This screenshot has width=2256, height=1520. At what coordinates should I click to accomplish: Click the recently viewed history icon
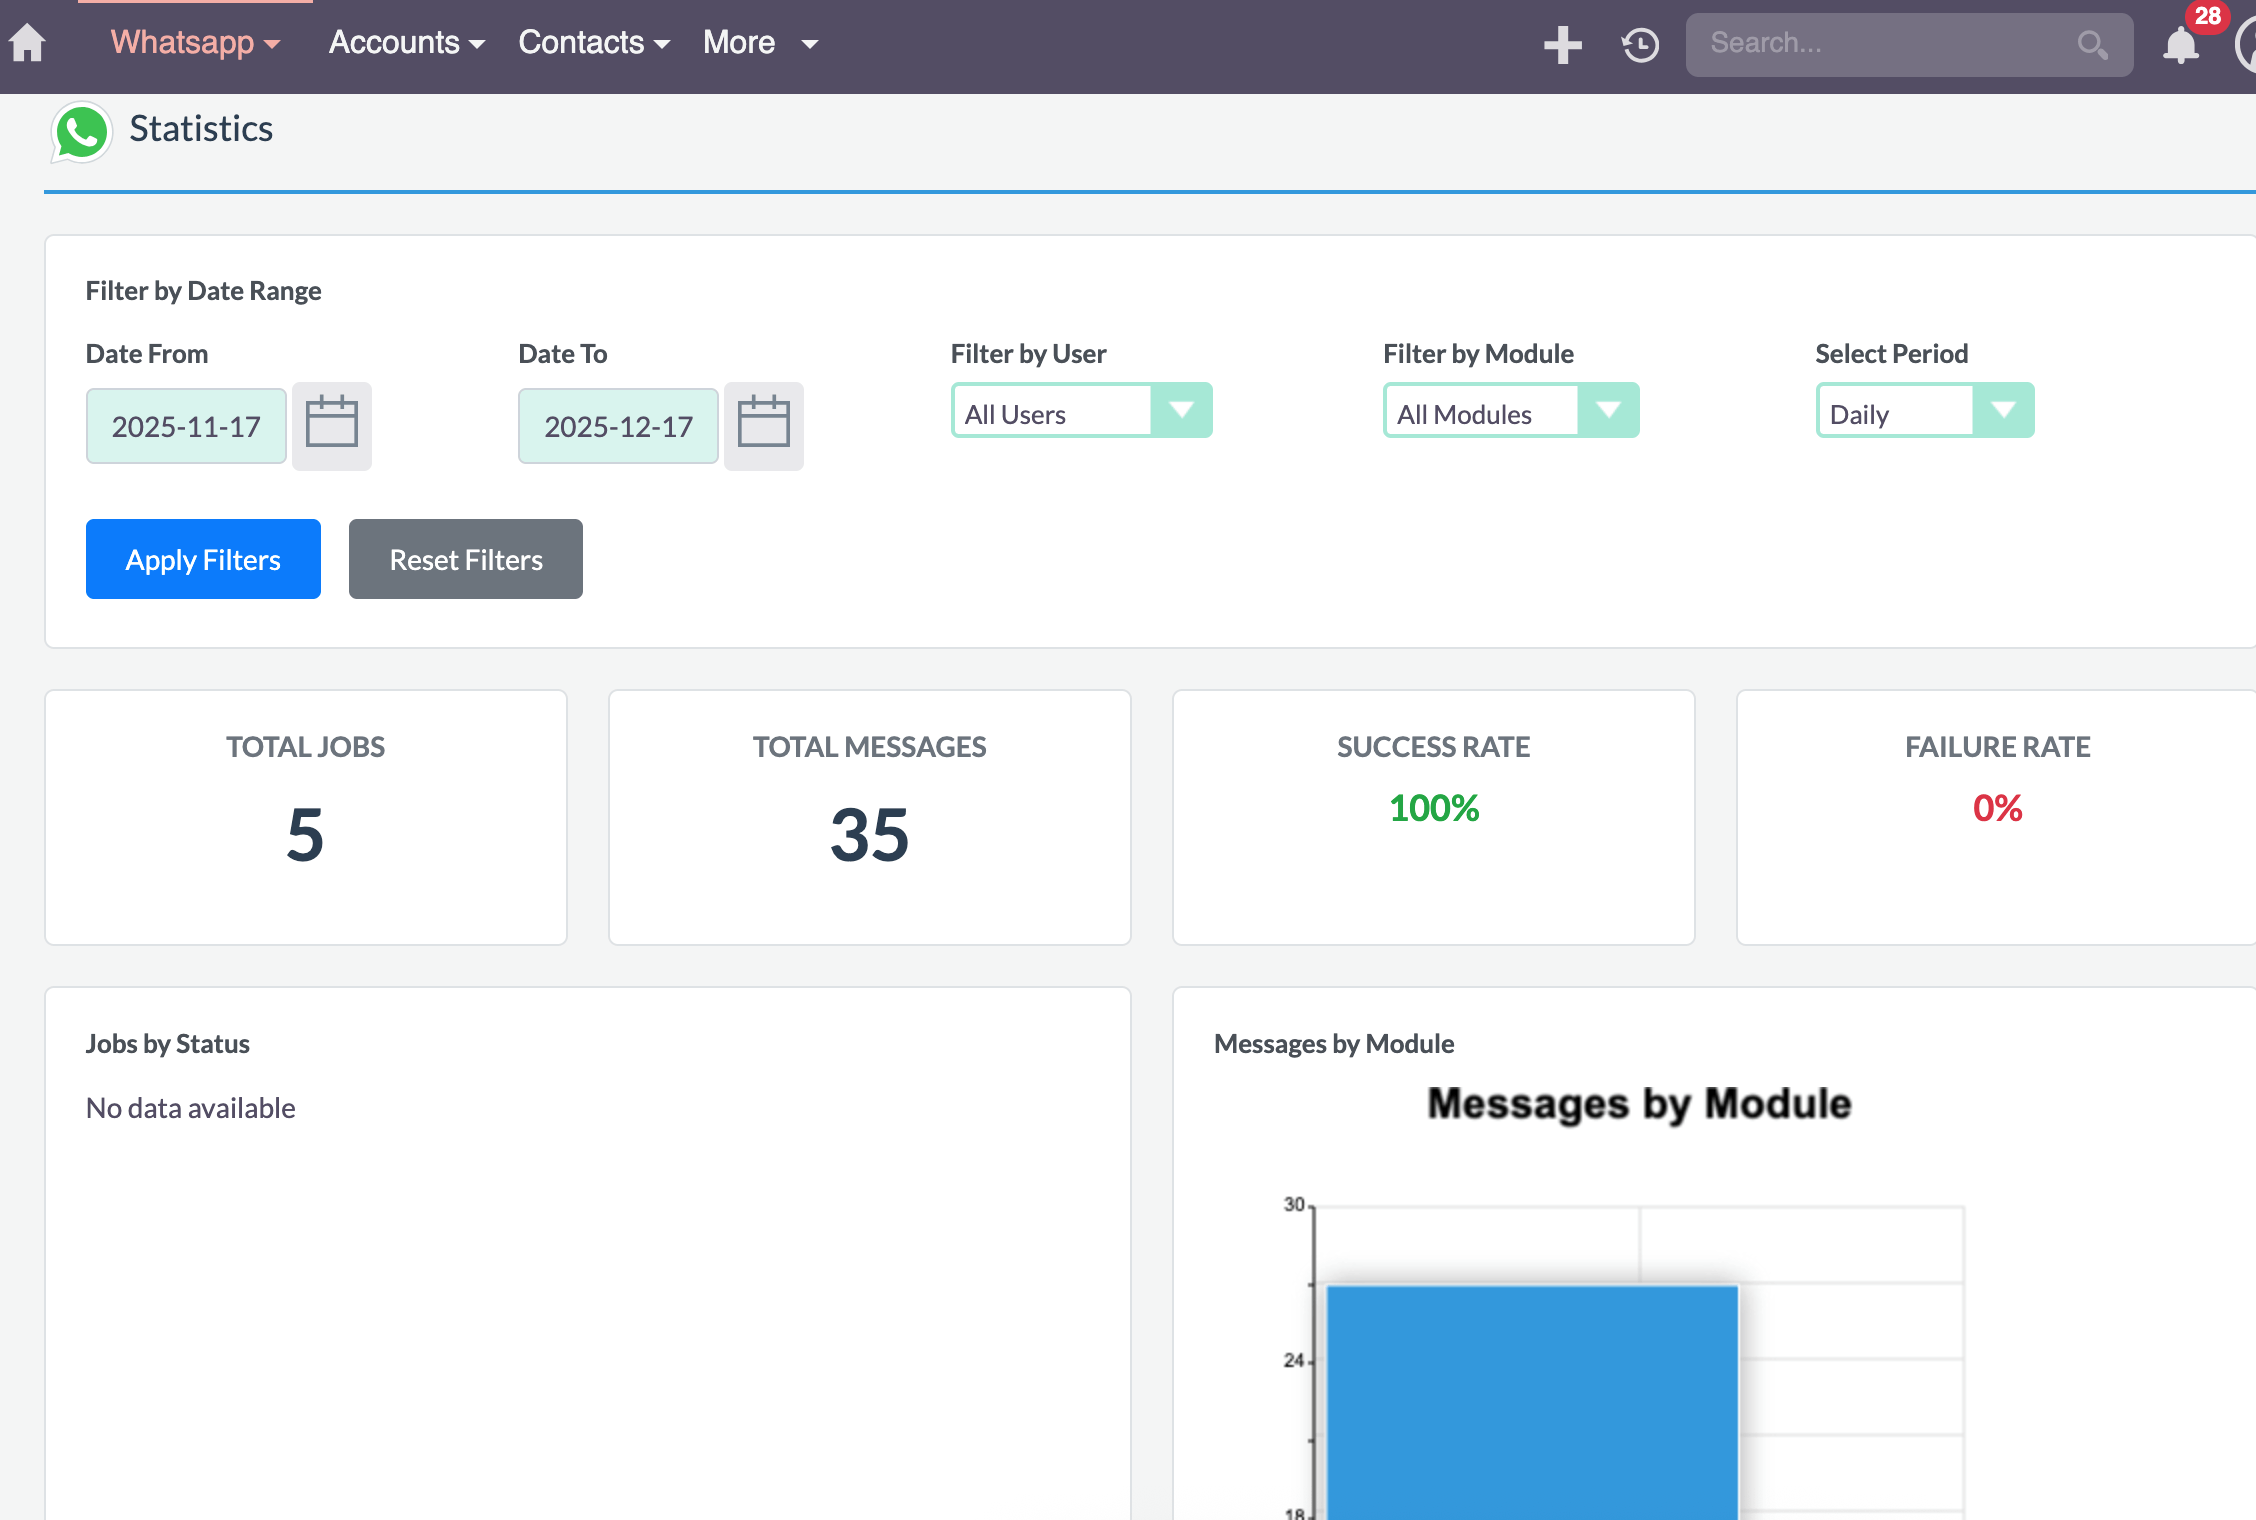click(1638, 45)
